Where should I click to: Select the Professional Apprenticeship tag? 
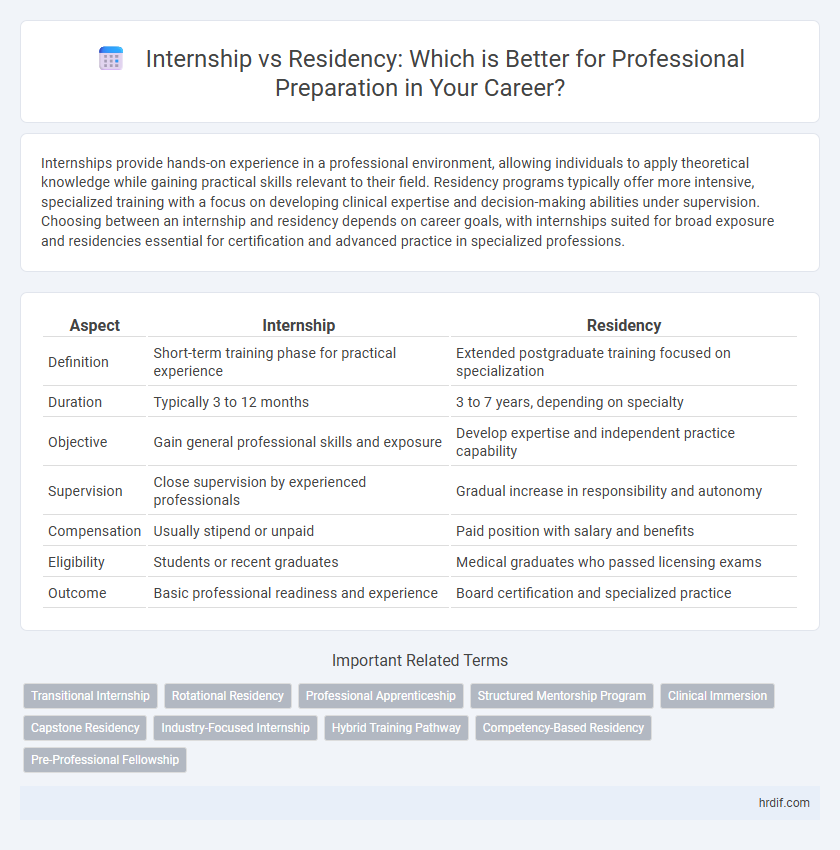click(380, 696)
